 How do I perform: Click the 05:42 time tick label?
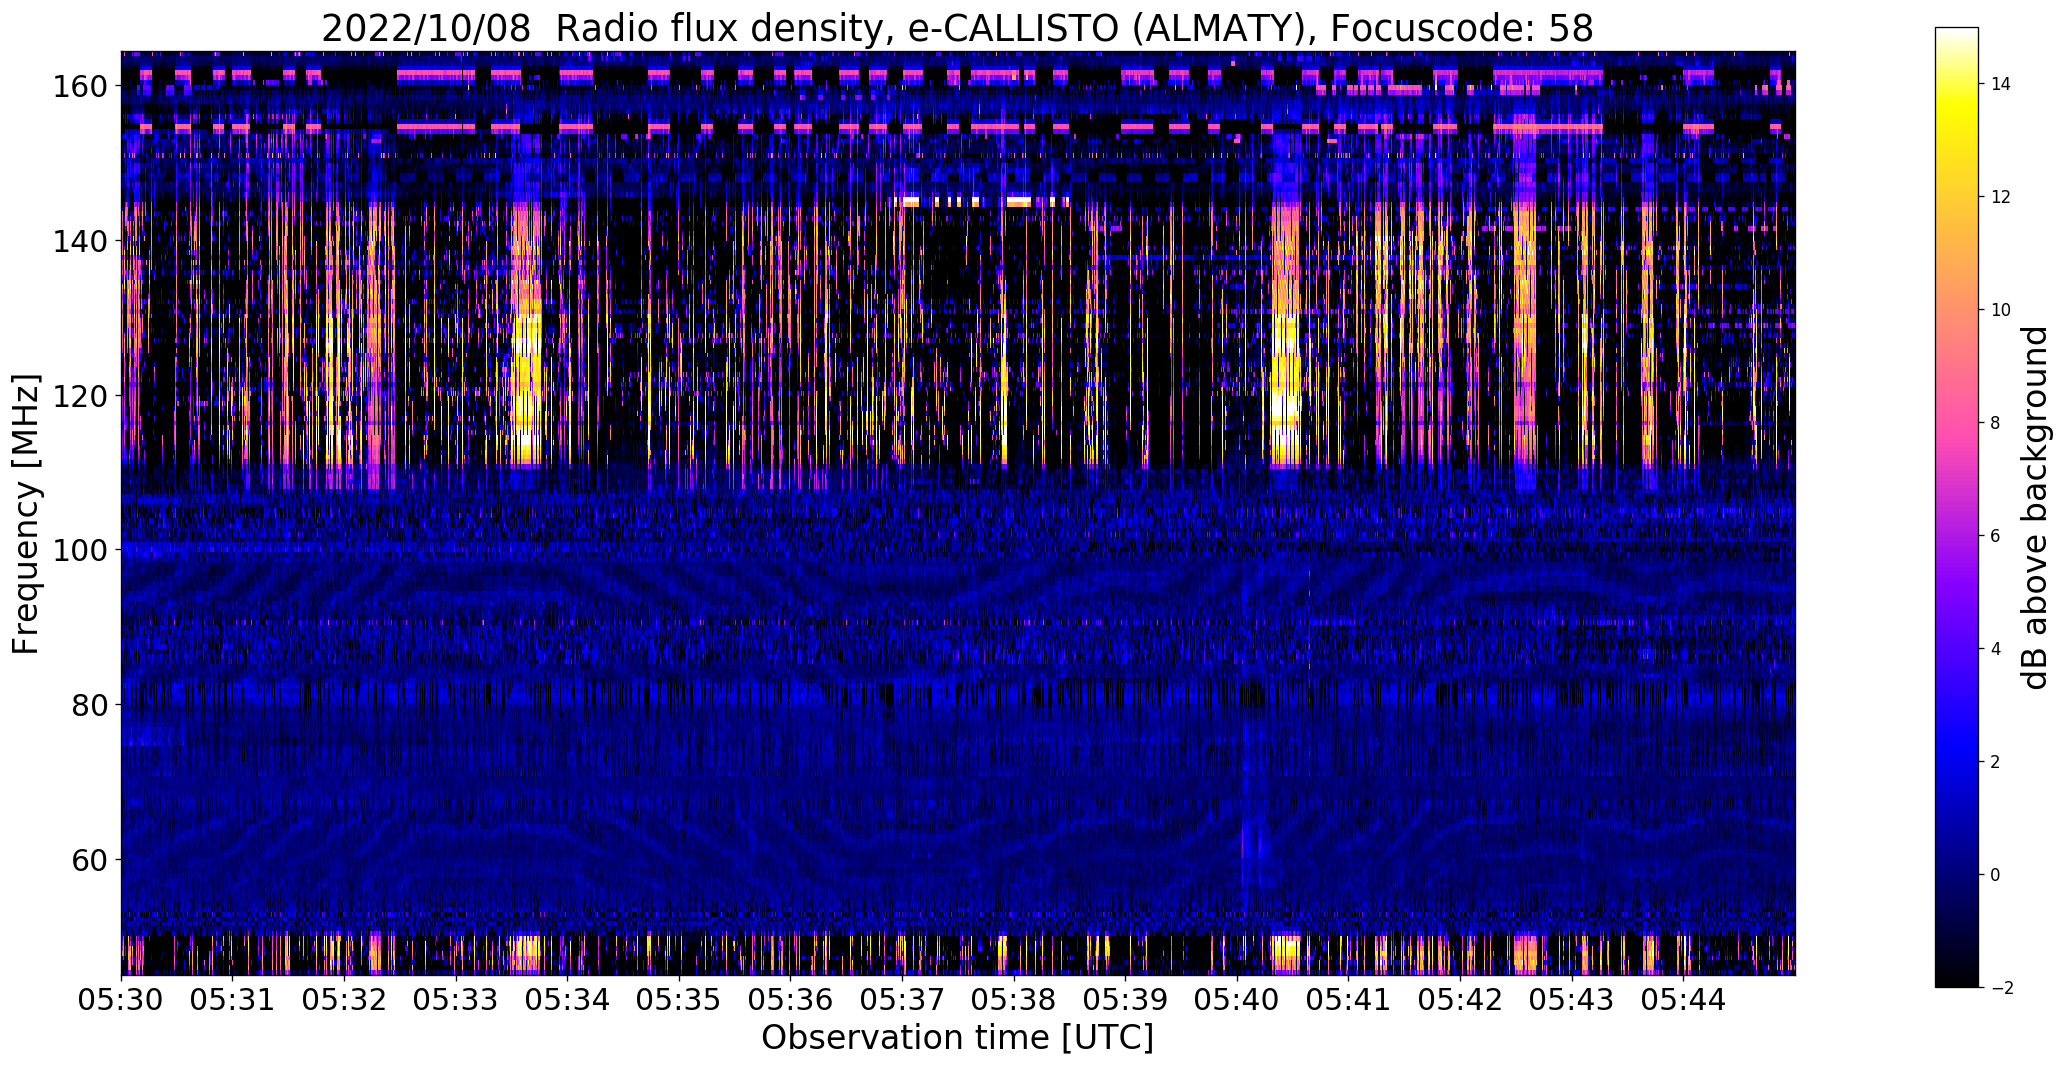[x=1460, y=999]
